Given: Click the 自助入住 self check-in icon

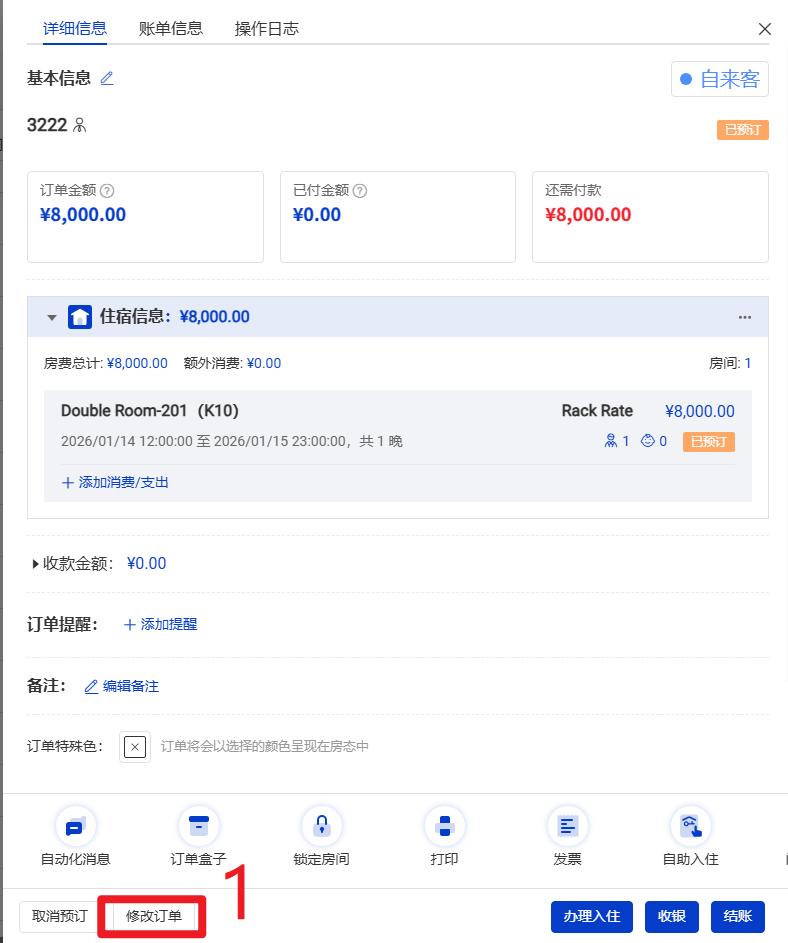Looking at the screenshot, I should (690, 827).
